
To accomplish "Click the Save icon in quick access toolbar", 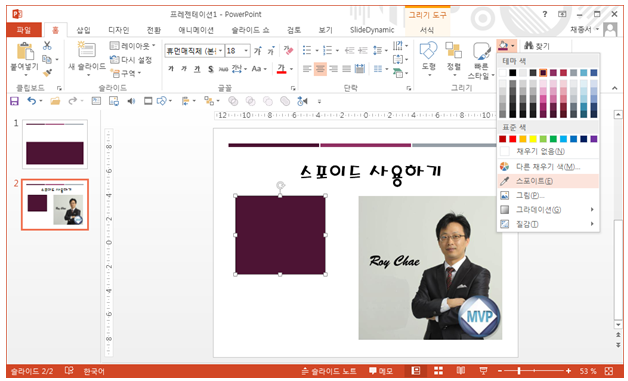I will (x=14, y=101).
